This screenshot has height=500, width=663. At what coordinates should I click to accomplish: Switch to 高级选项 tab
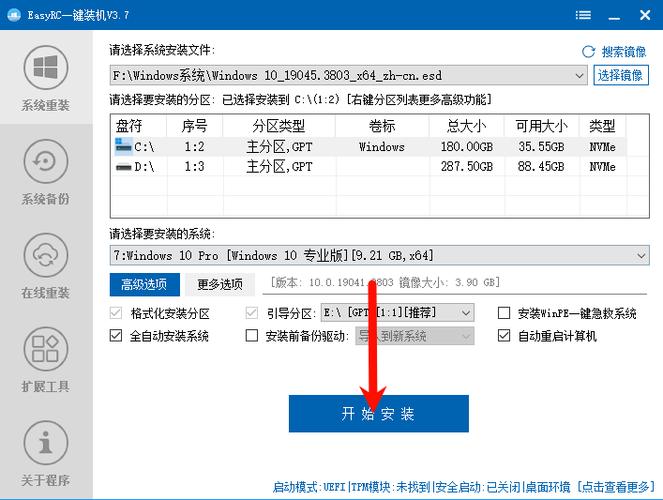(x=145, y=284)
